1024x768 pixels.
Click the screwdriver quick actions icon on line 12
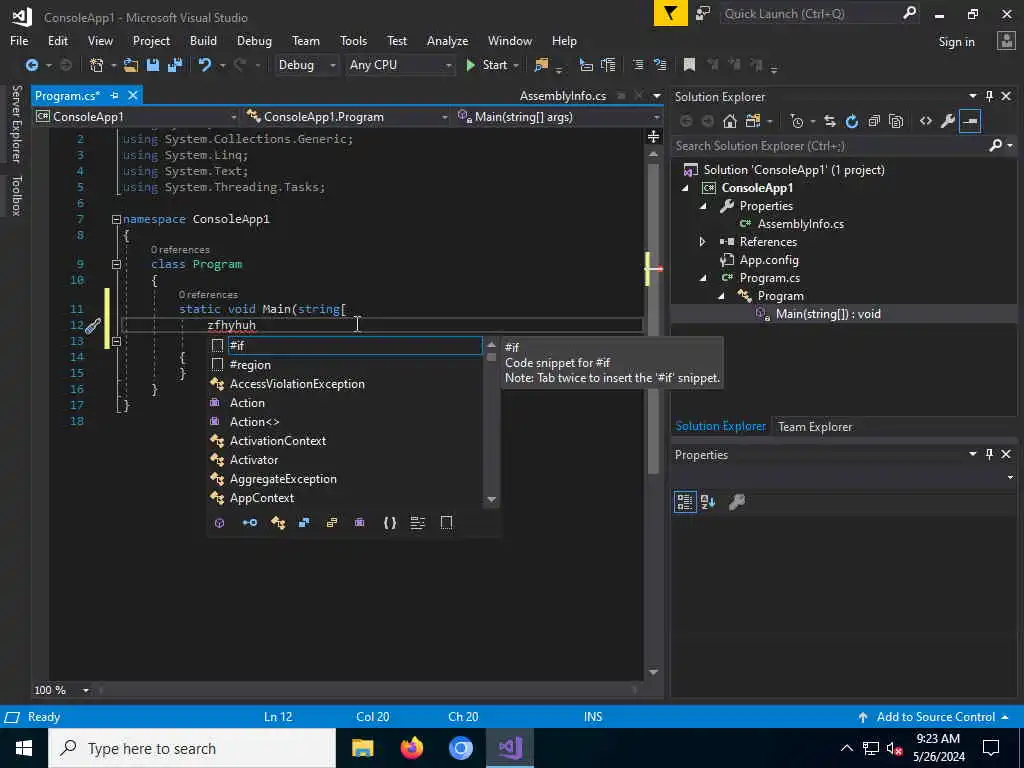[x=93, y=325]
